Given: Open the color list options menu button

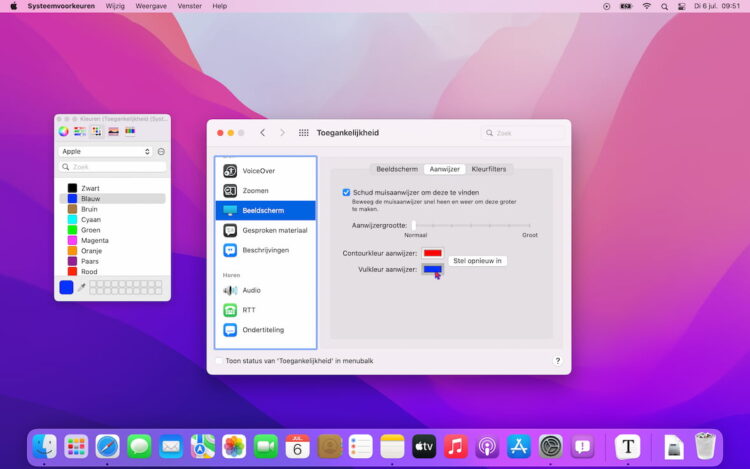Looking at the screenshot, I should (x=161, y=152).
